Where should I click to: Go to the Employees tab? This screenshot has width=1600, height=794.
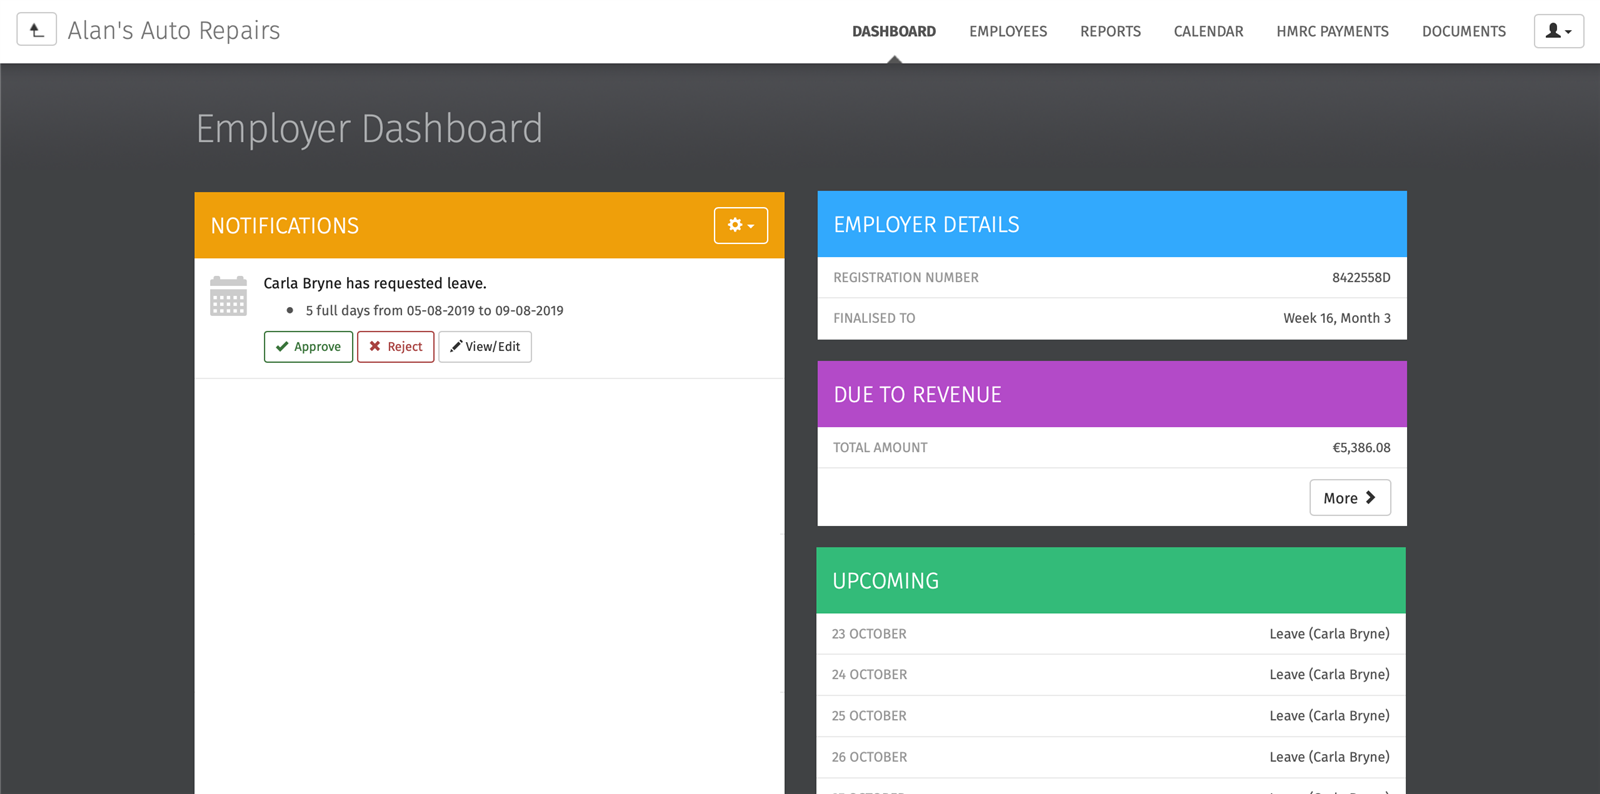pos(1007,31)
